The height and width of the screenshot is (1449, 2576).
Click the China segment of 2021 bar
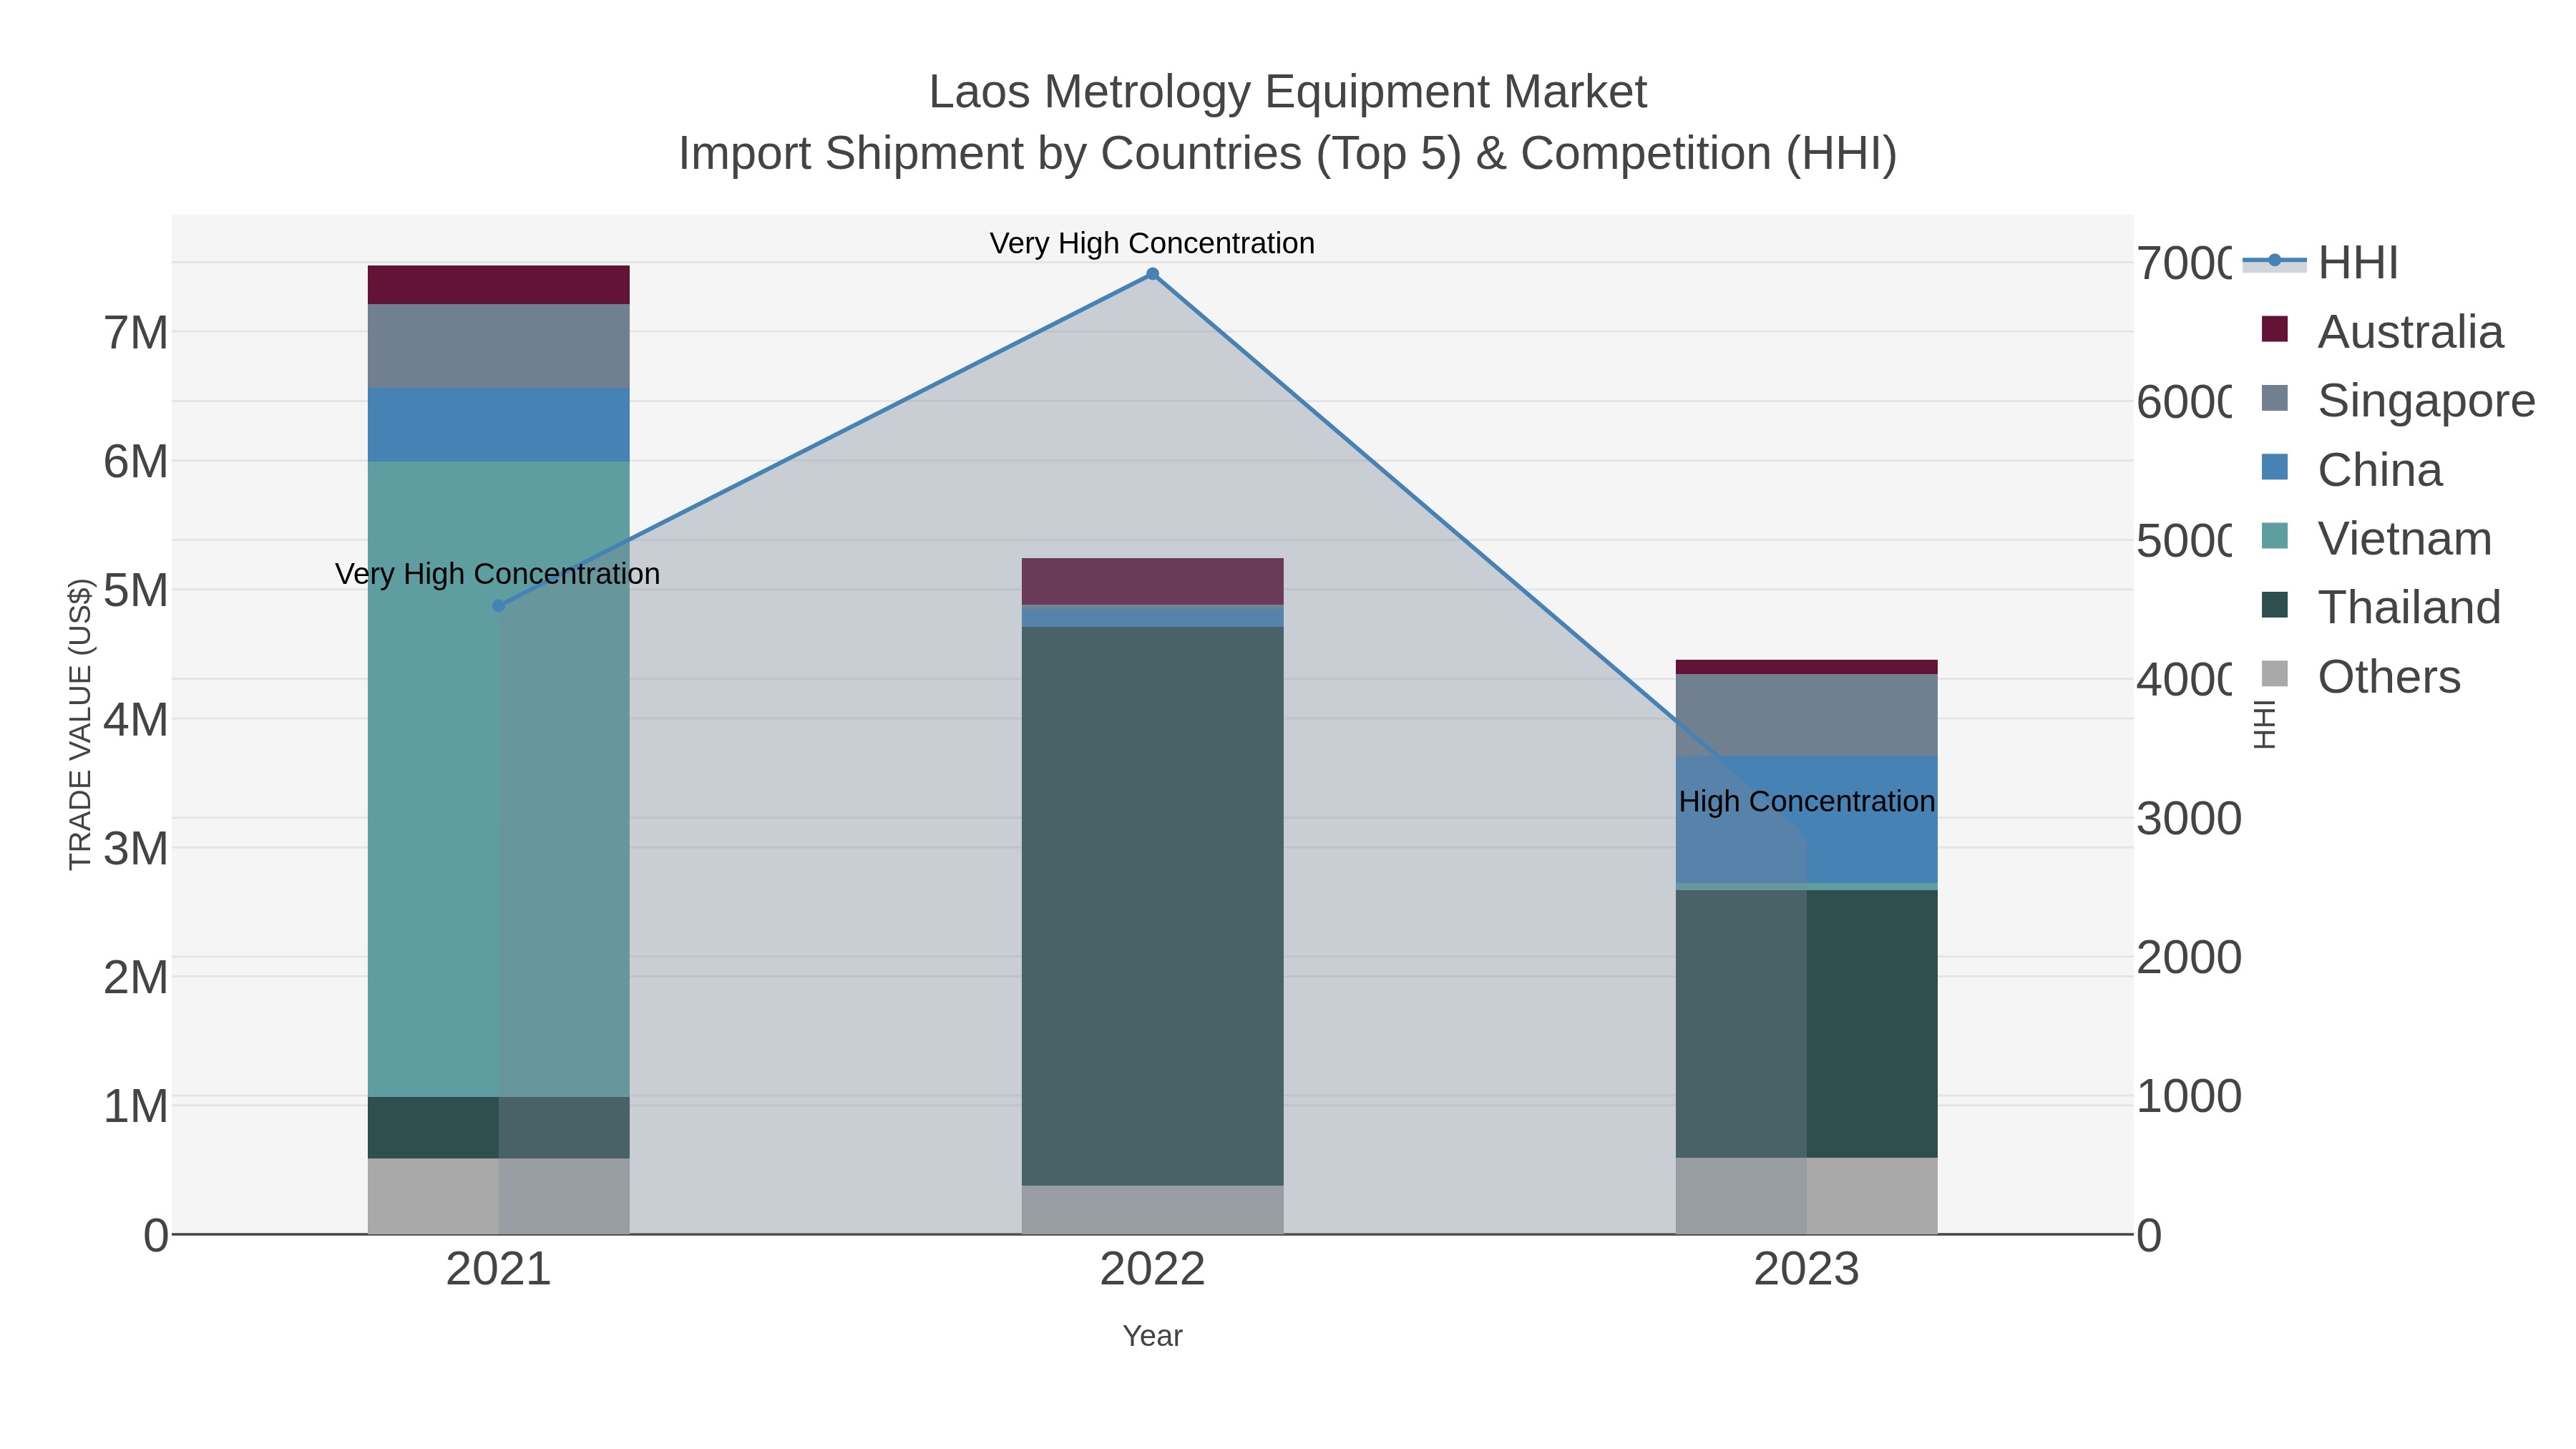498,425
